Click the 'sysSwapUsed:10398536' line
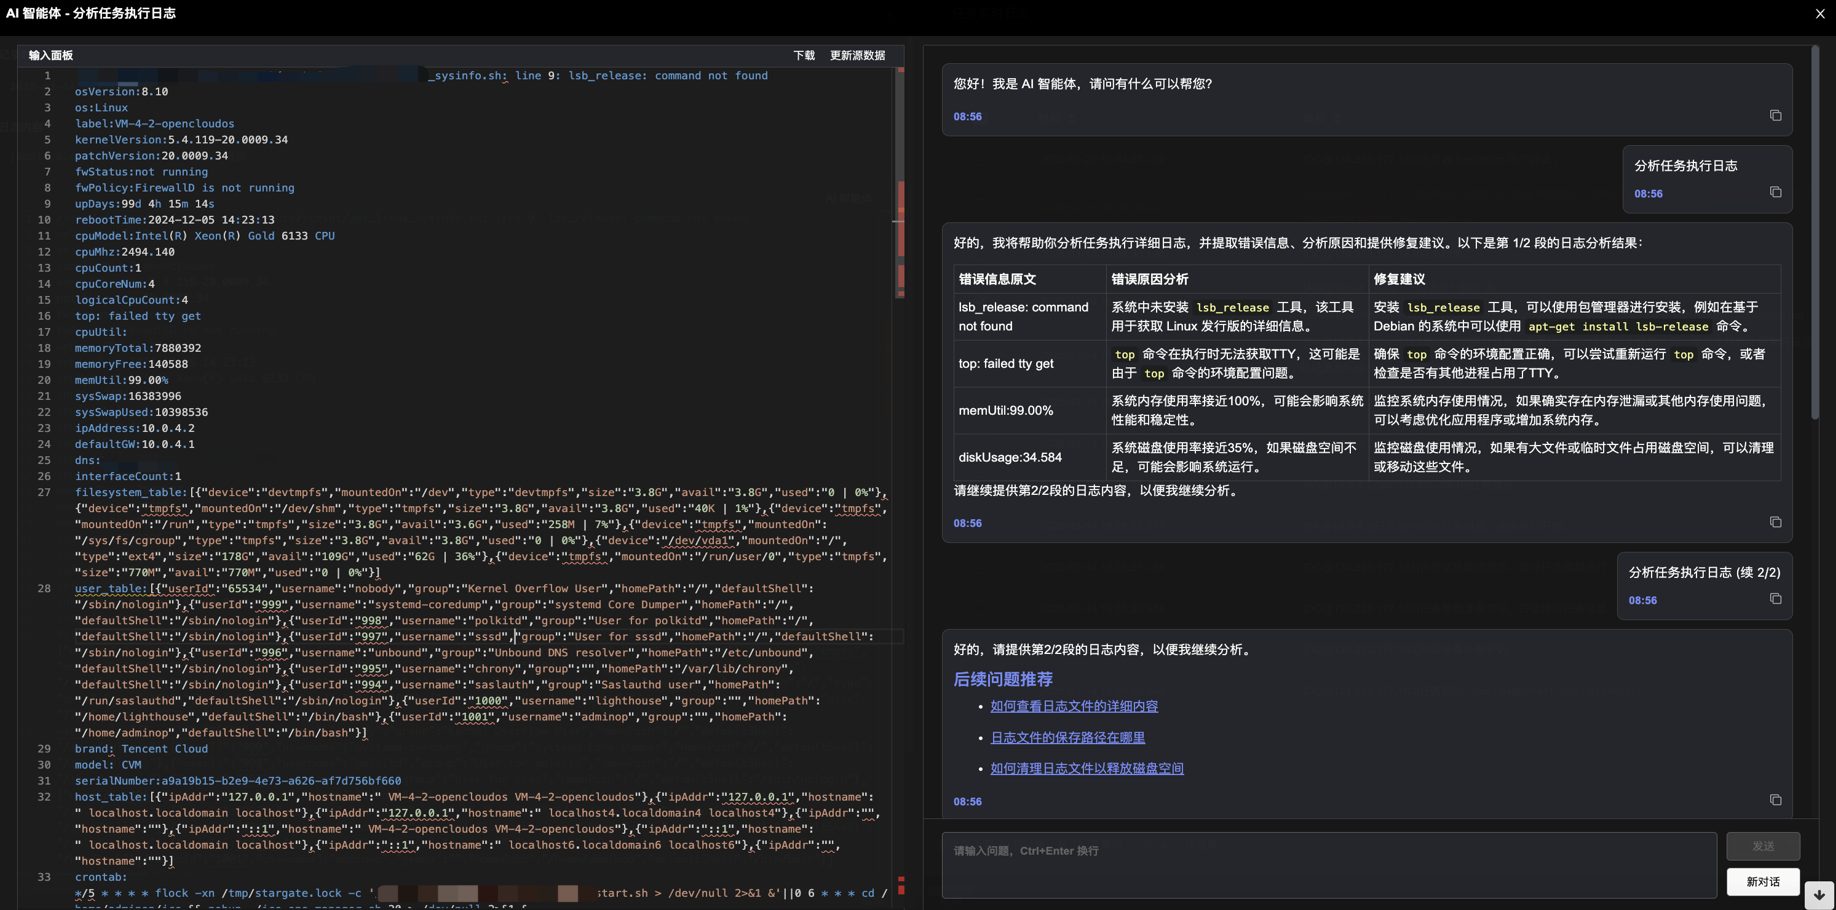The height and width of the screenshot is (910, 1836). coord(141,412)
